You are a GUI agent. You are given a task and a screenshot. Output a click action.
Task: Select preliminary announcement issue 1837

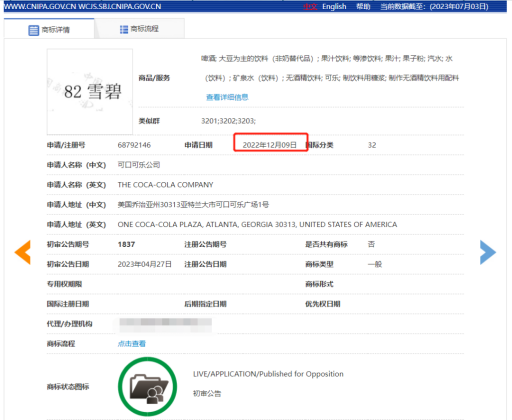coord(126,244)
